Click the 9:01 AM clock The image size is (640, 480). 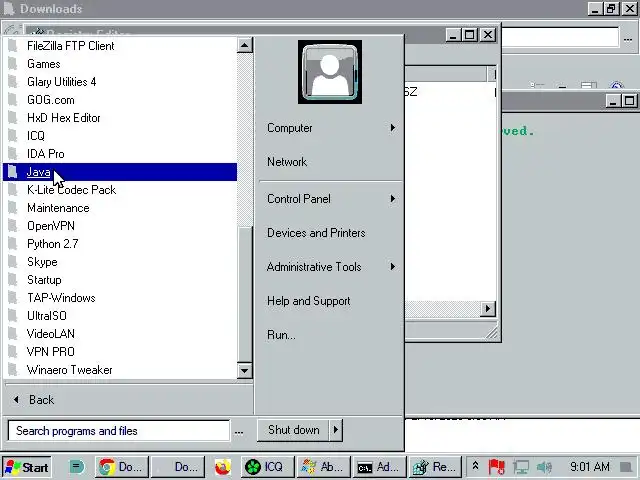(589, 466)
